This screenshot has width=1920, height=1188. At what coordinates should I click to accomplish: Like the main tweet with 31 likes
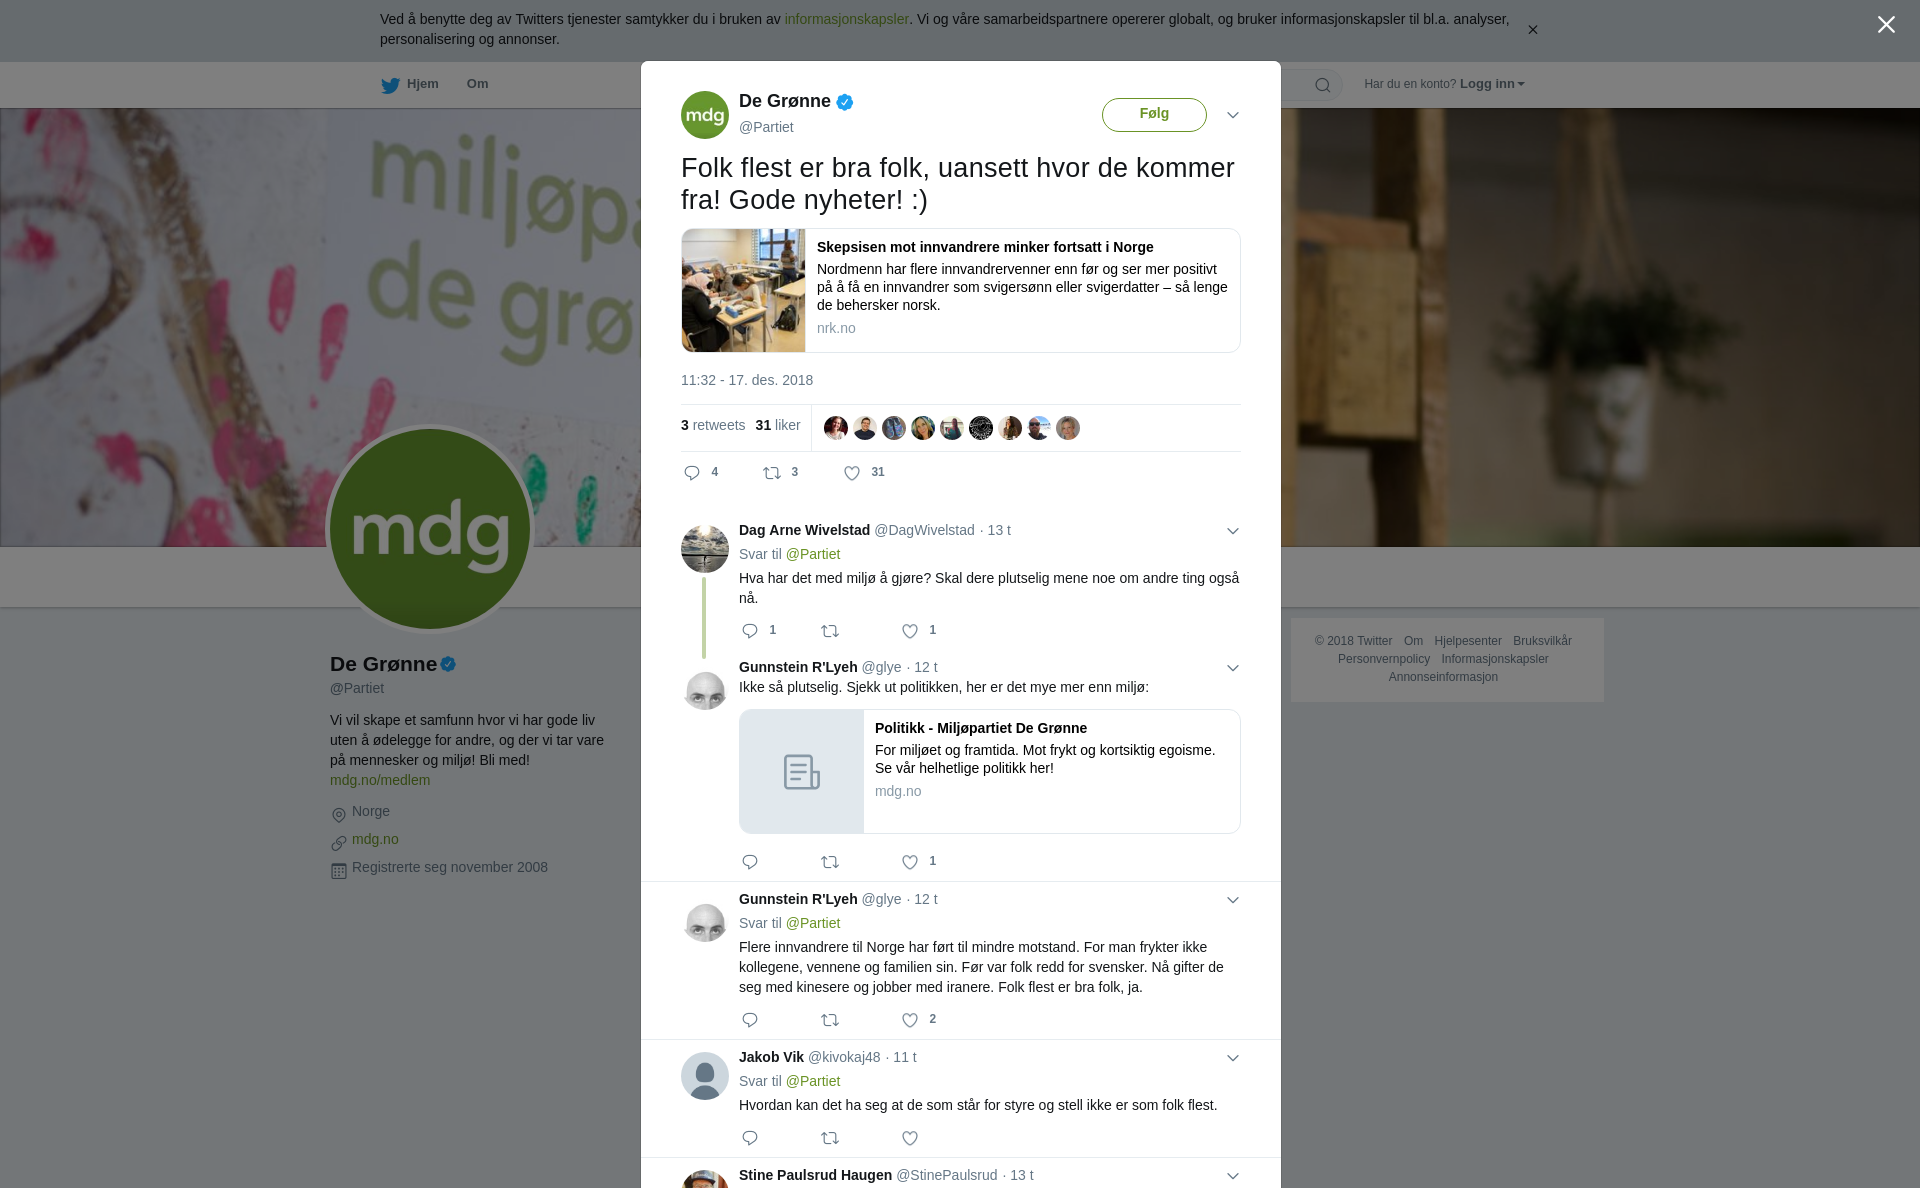pos(852,473)
